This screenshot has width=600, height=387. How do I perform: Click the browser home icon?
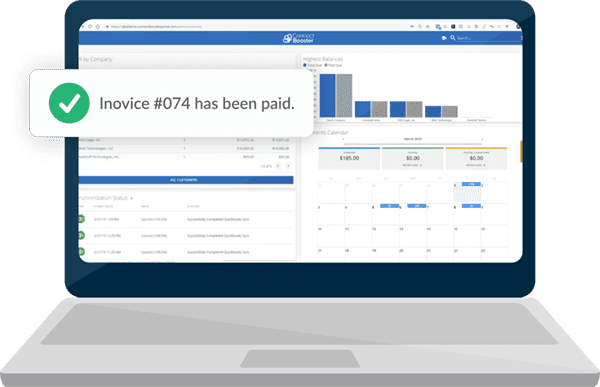click(98, 26)
